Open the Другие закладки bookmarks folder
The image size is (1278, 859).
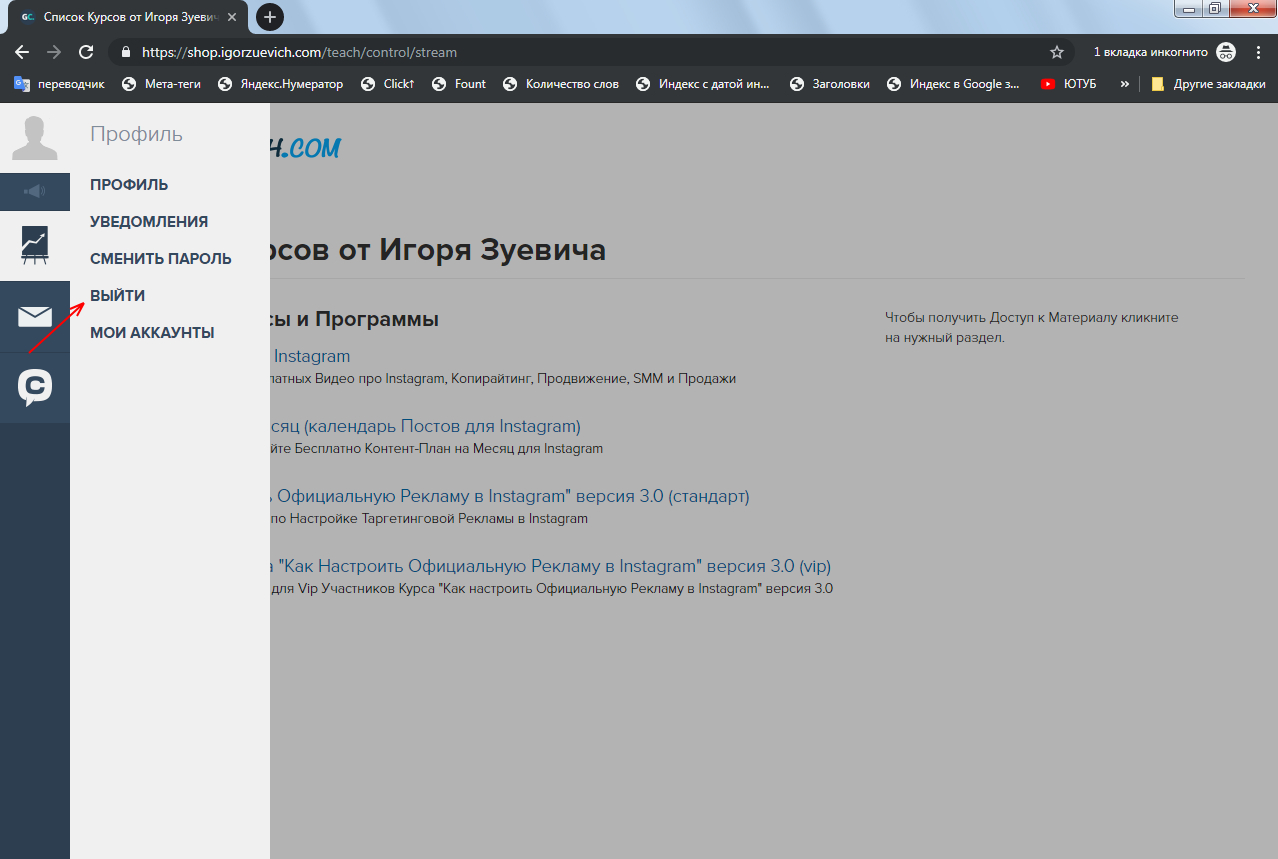point(1208,84)
